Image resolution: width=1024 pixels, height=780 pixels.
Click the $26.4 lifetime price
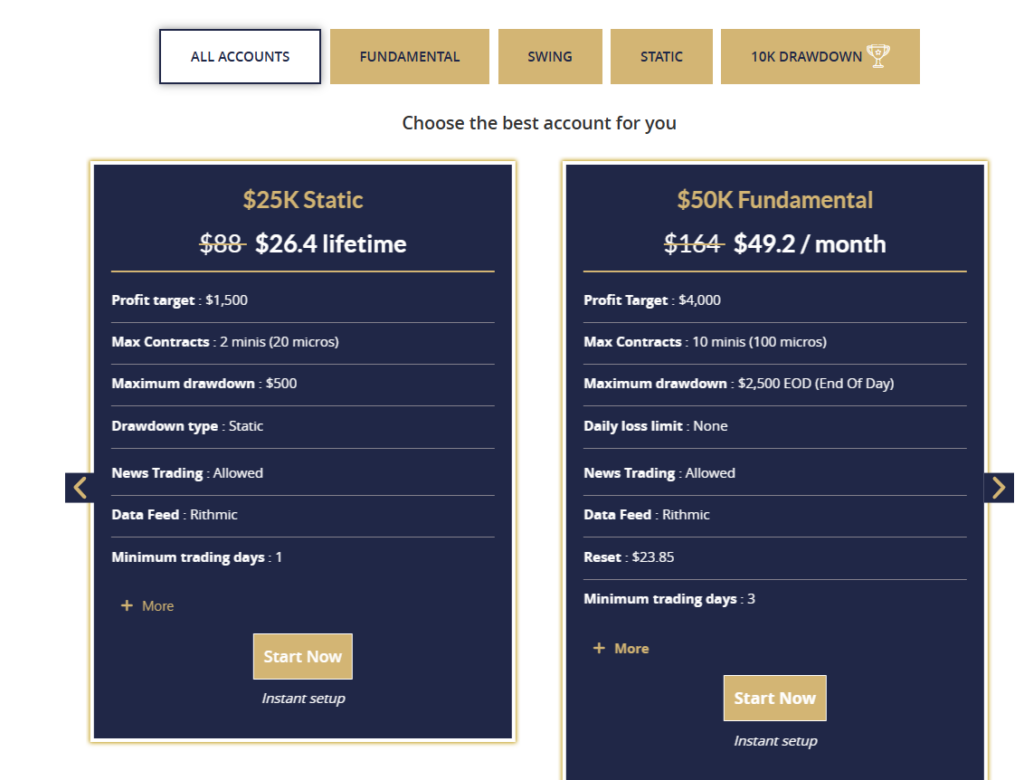[x=331, y=244]
